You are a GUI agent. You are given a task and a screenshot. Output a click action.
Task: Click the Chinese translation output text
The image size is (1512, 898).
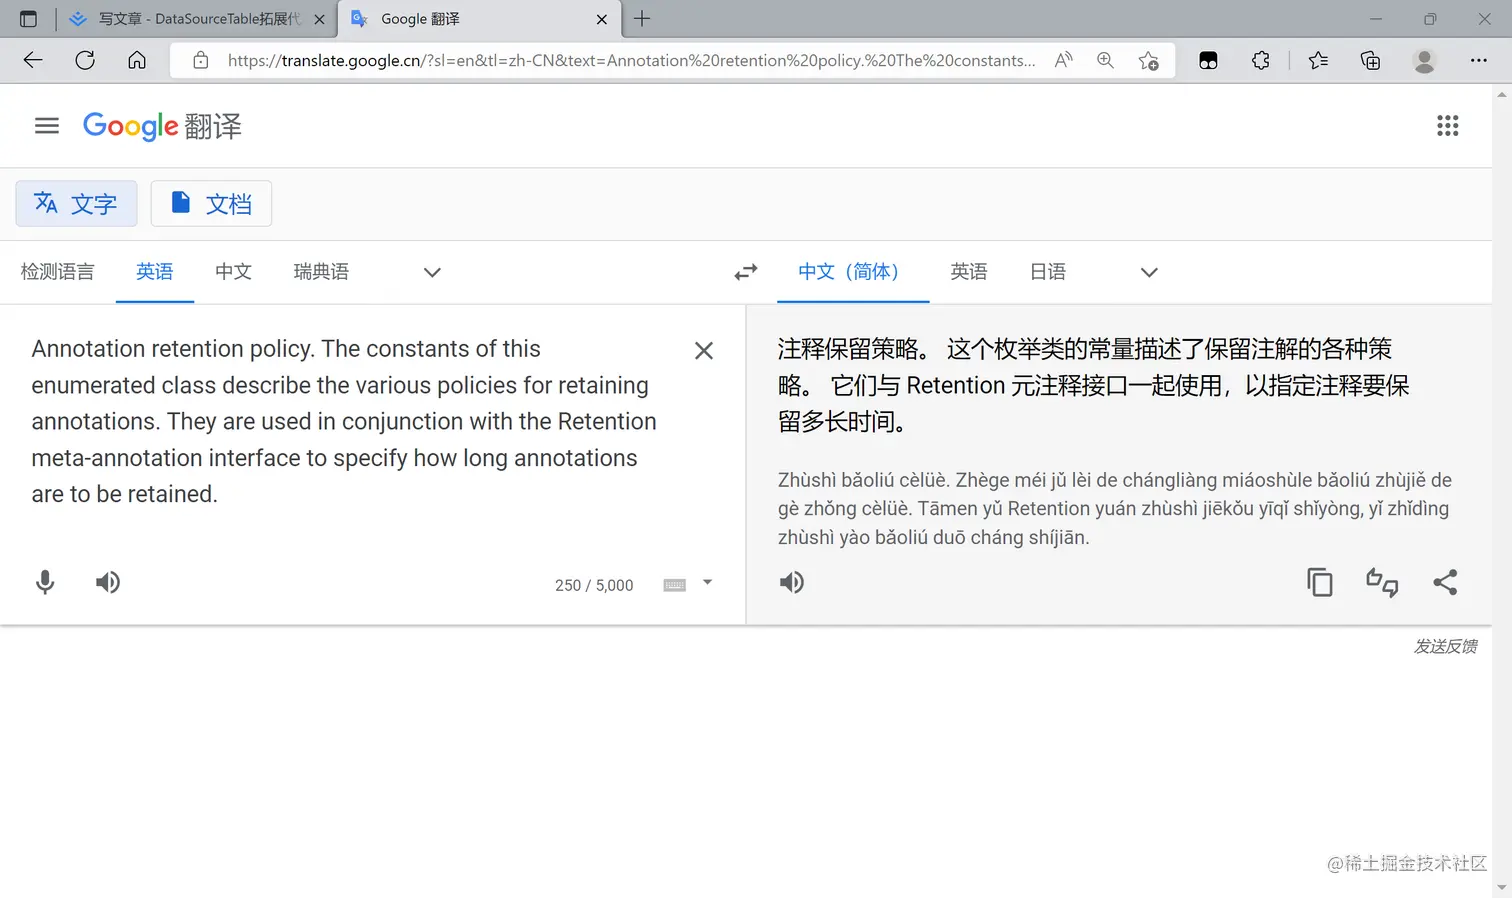[1094, 385]
